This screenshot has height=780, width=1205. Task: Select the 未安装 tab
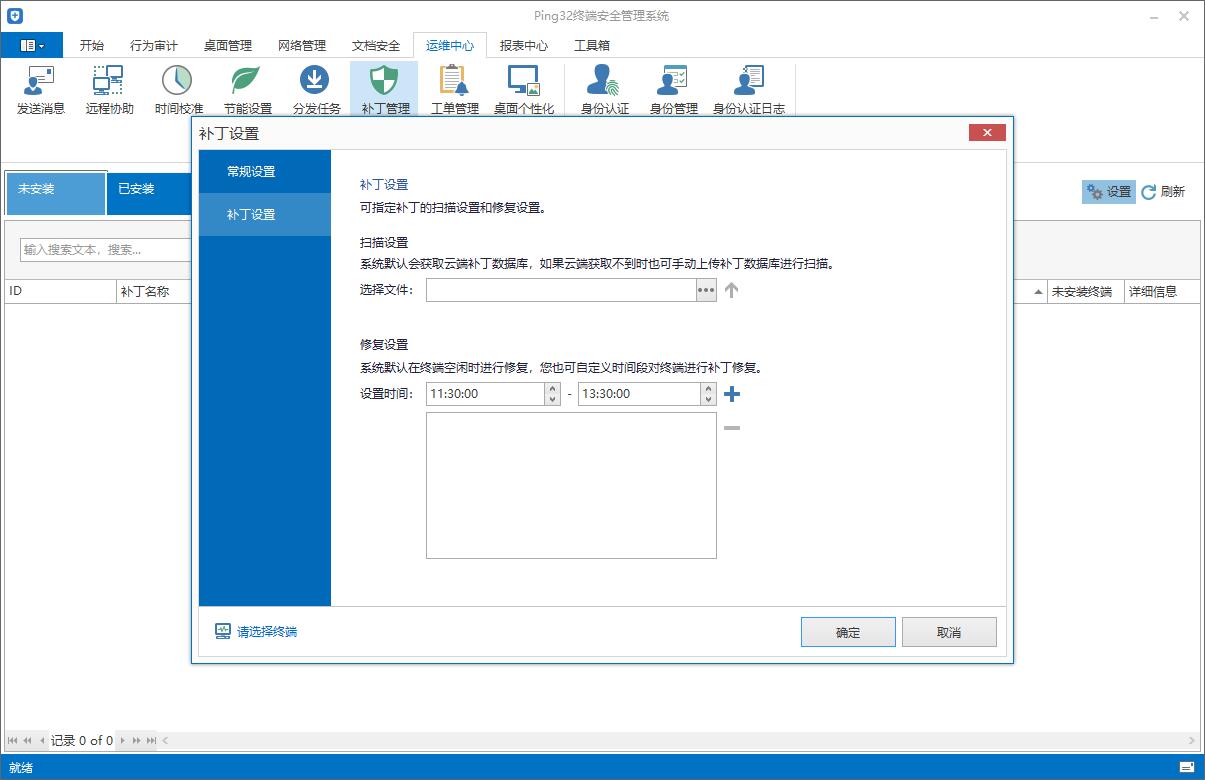pyautogui.click(x=56, y=193)
